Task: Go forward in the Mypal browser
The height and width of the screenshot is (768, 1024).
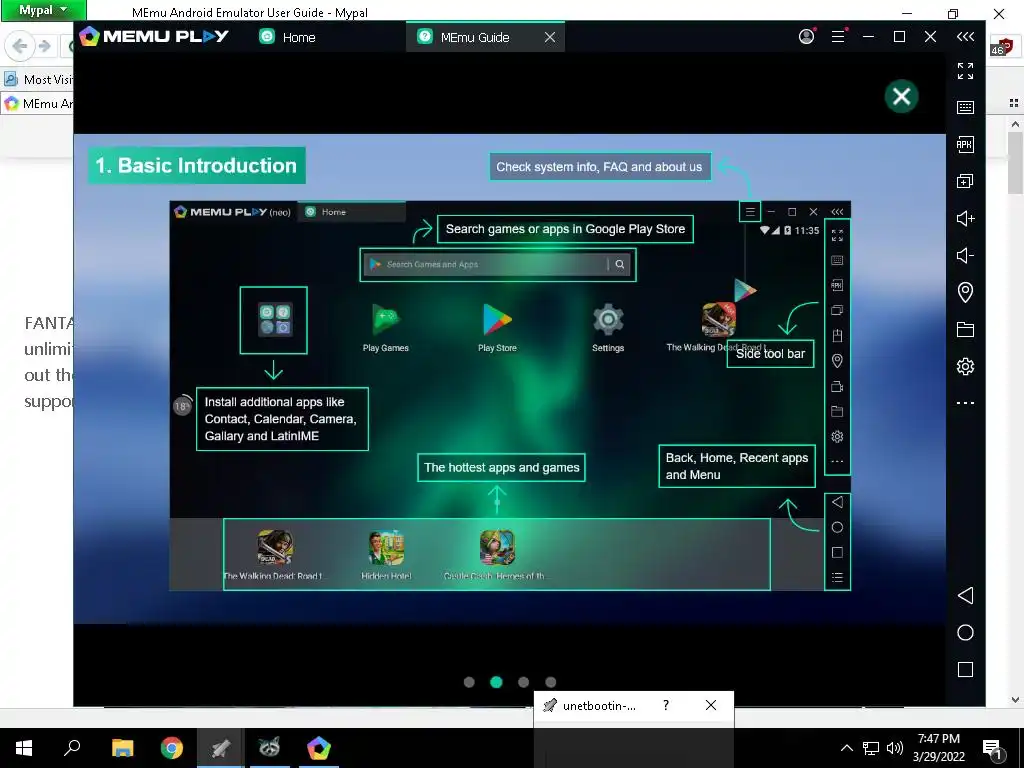Action: [x=44, y=46]
